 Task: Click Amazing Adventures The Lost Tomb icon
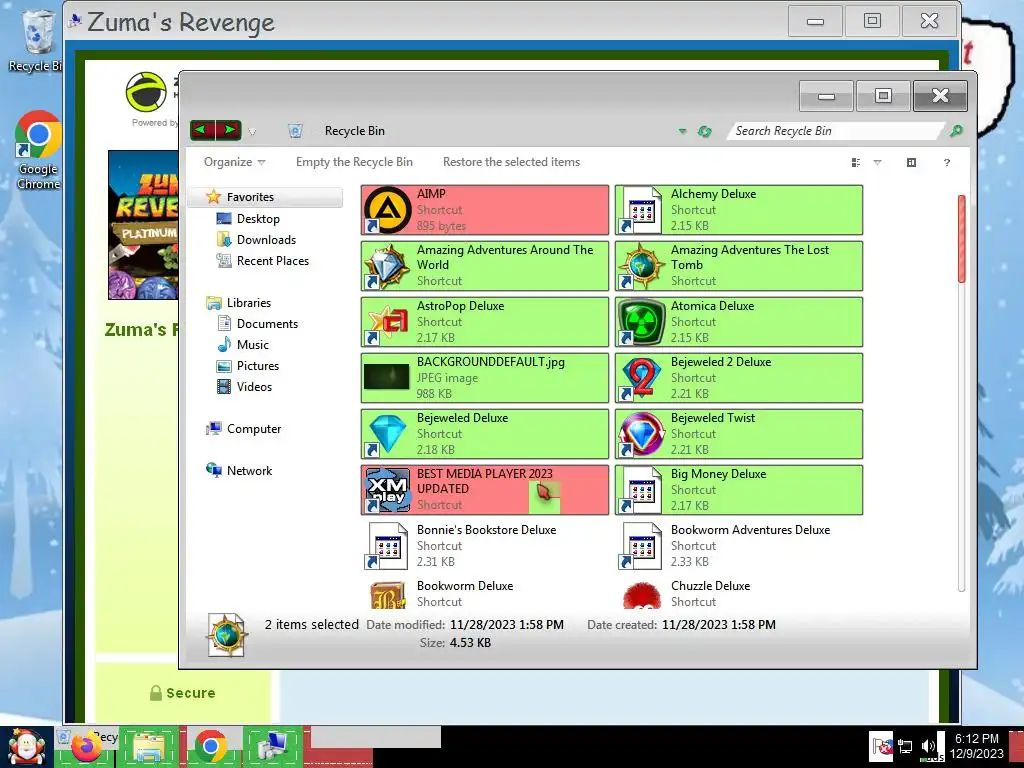point(641,266)
